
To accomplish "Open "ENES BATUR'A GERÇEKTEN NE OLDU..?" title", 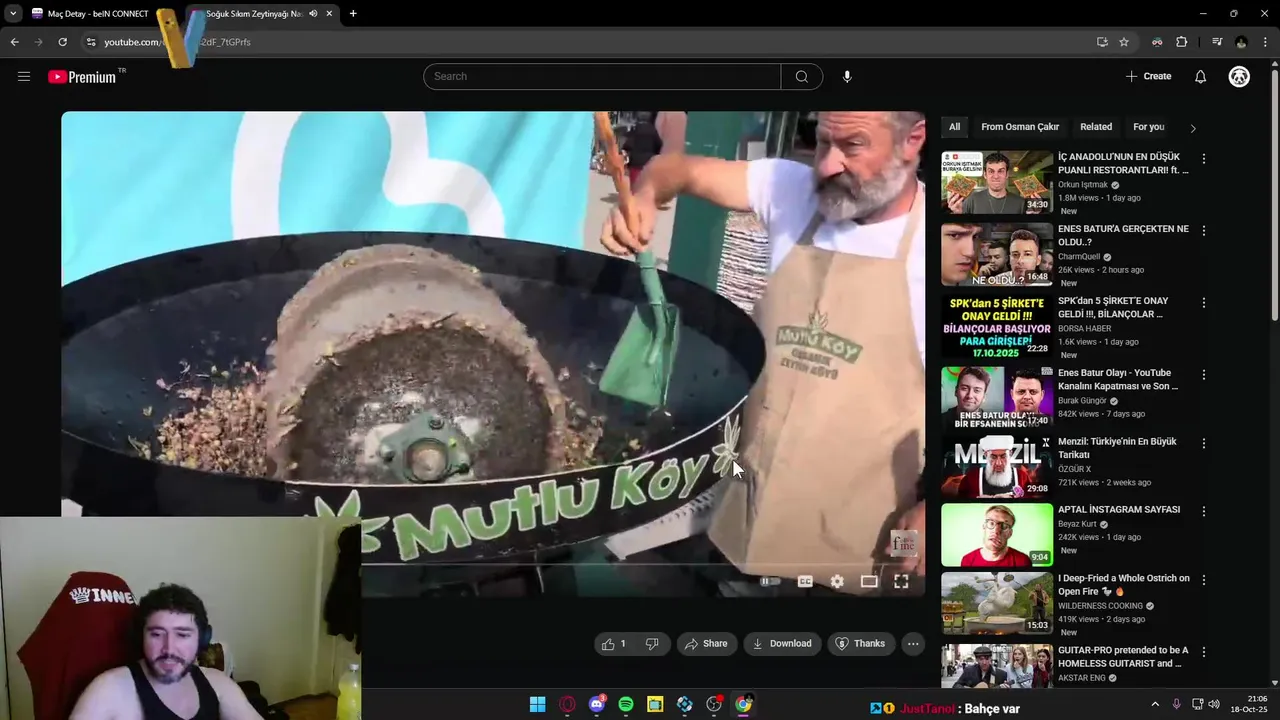I will pos(1123,235).
